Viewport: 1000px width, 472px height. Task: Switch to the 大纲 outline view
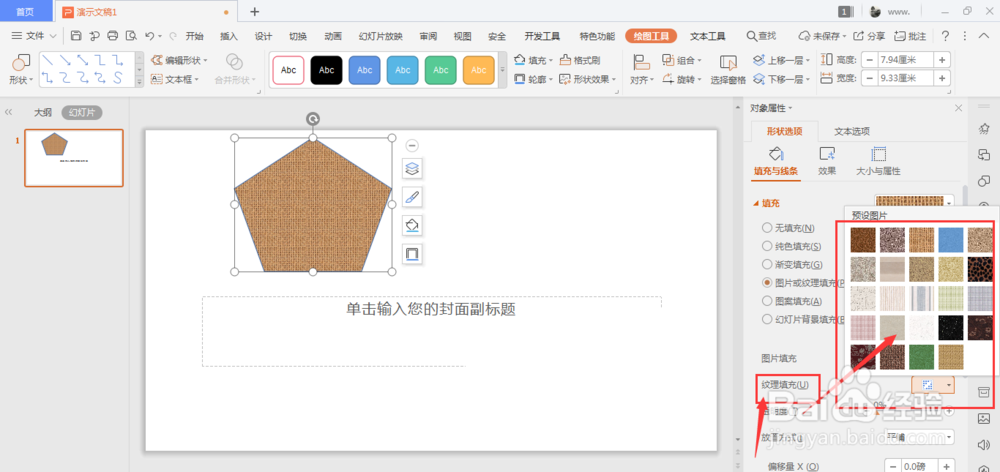[x=43, y=112]
